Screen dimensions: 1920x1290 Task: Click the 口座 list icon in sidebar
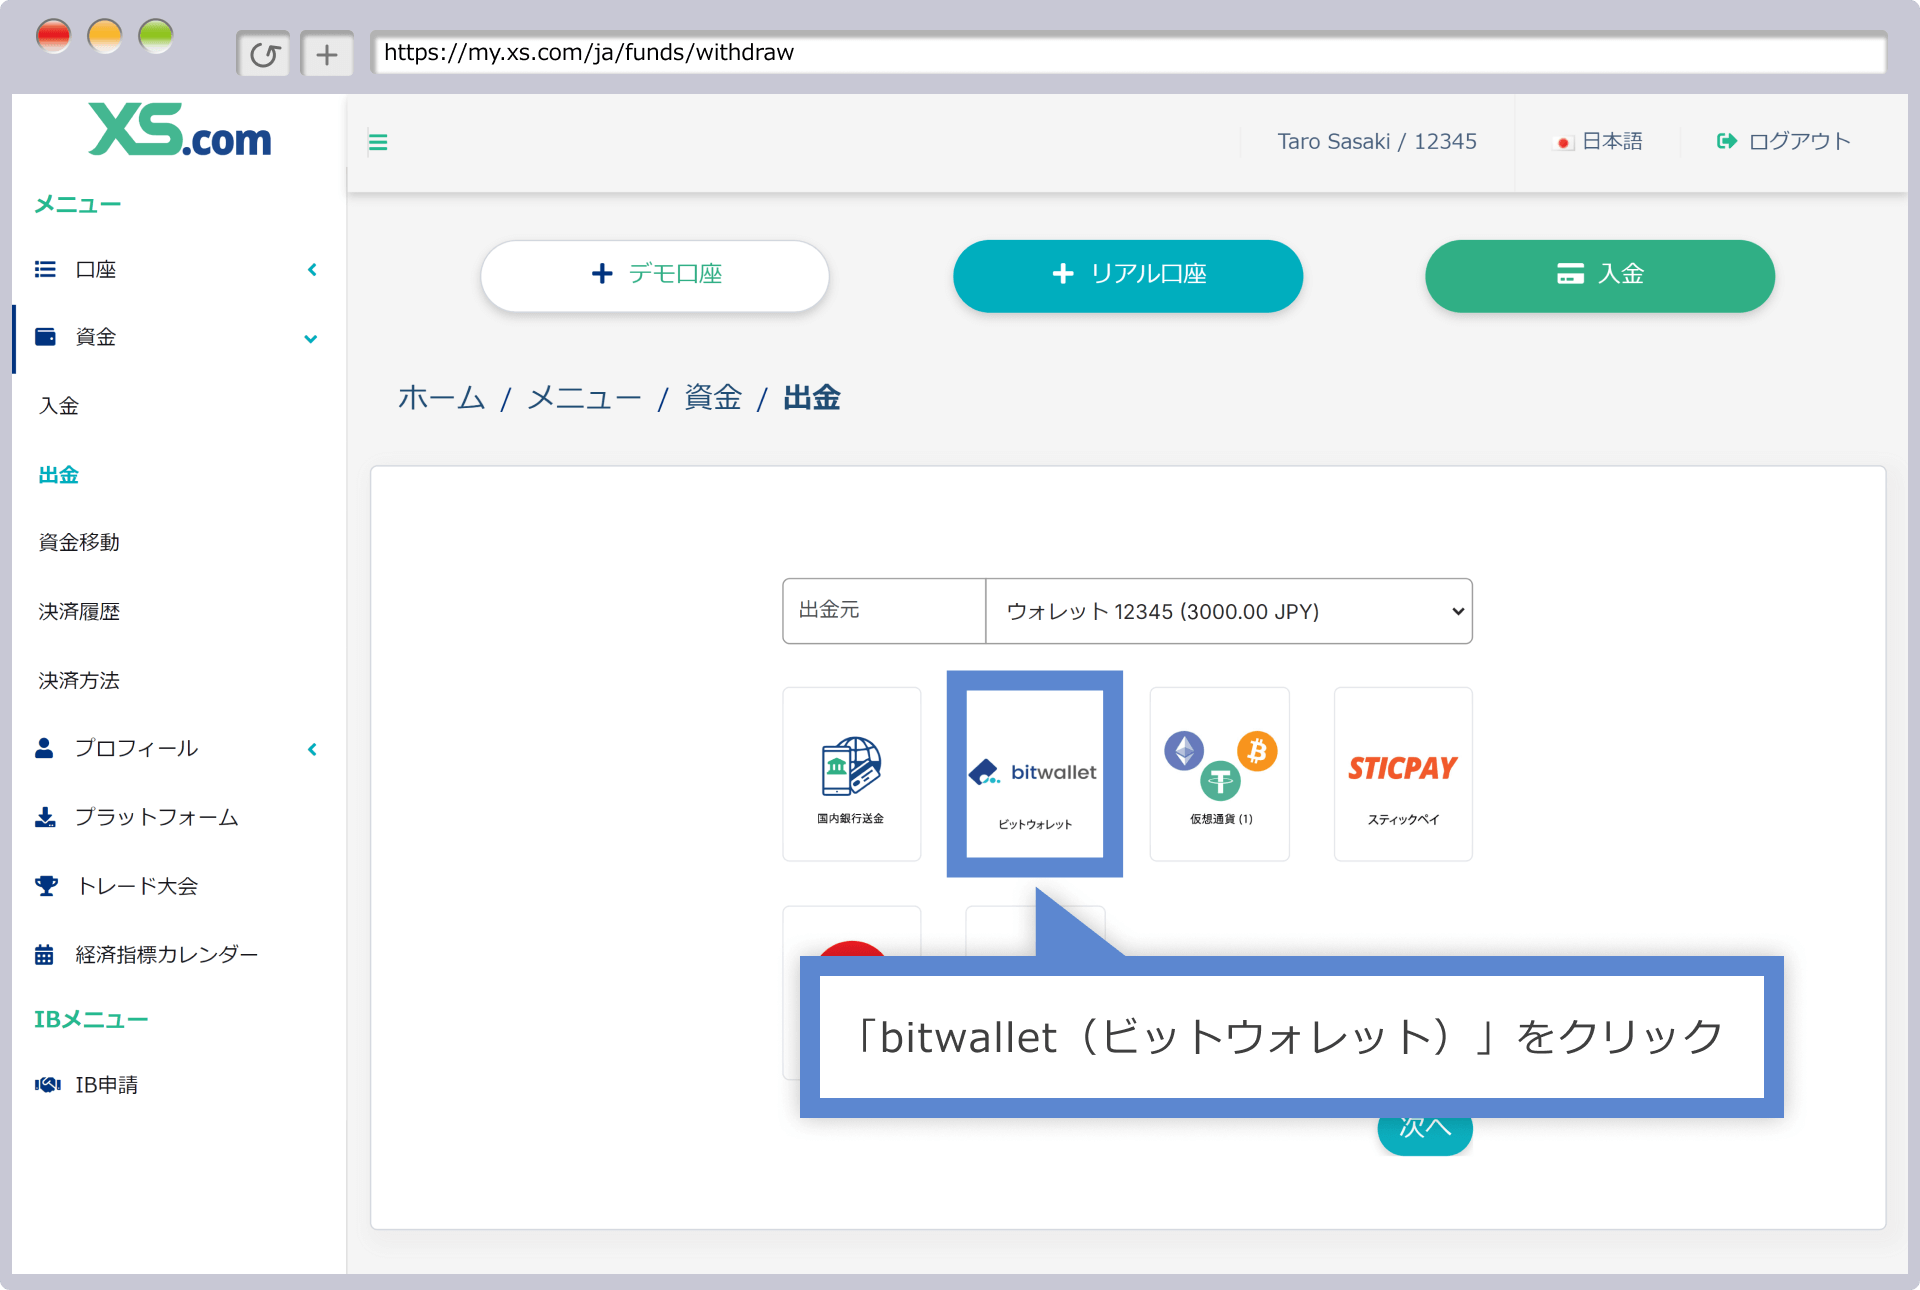pos(45,269)
